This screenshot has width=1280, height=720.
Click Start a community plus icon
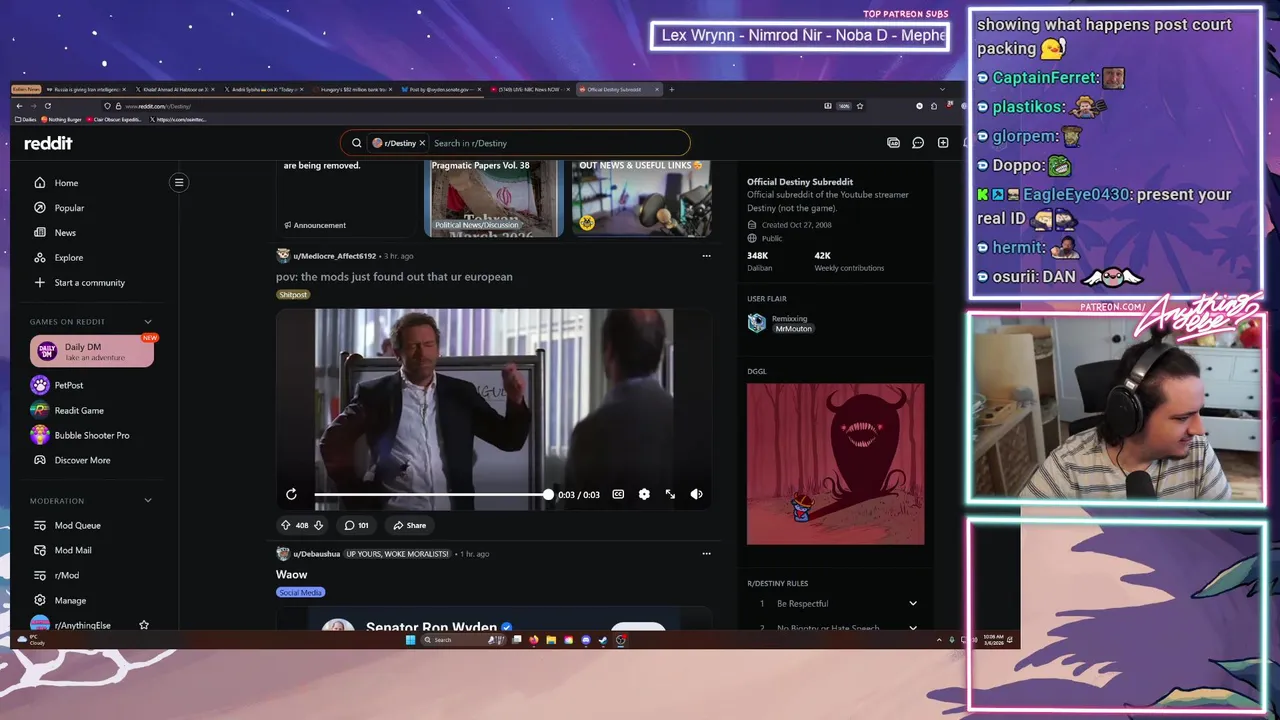pyautogui.click(x=40, y=283)
